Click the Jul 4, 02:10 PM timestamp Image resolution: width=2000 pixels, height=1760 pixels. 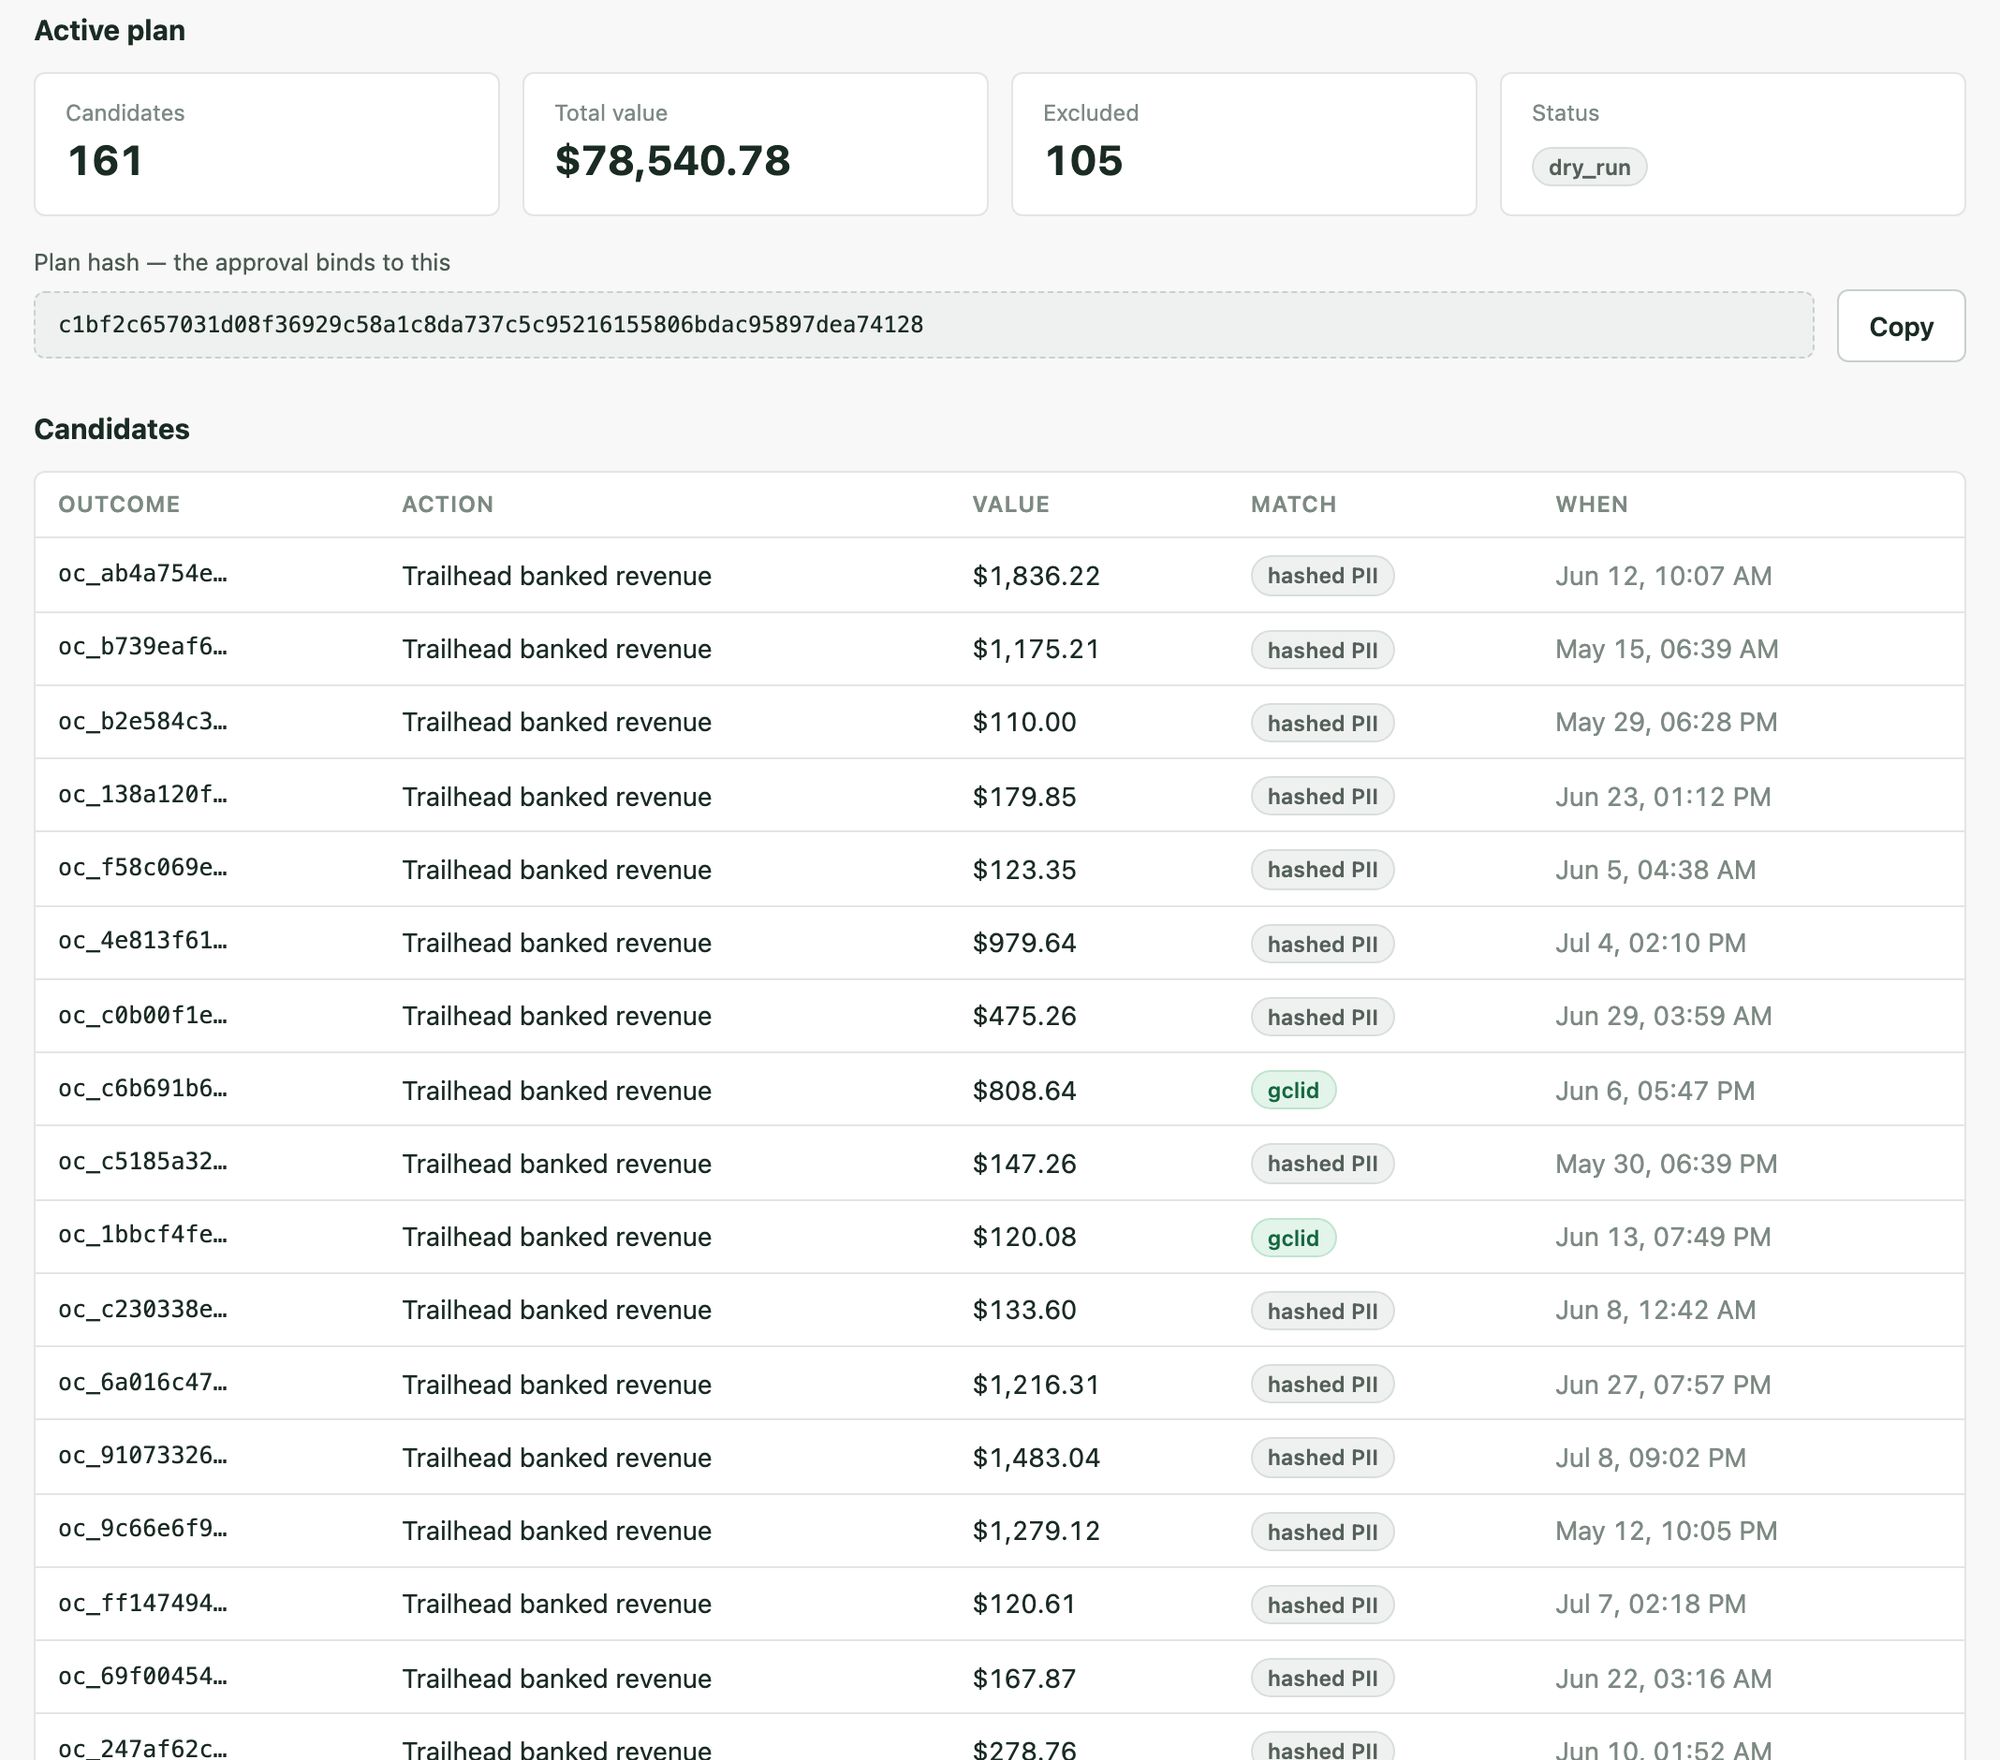pos(1650,943)
